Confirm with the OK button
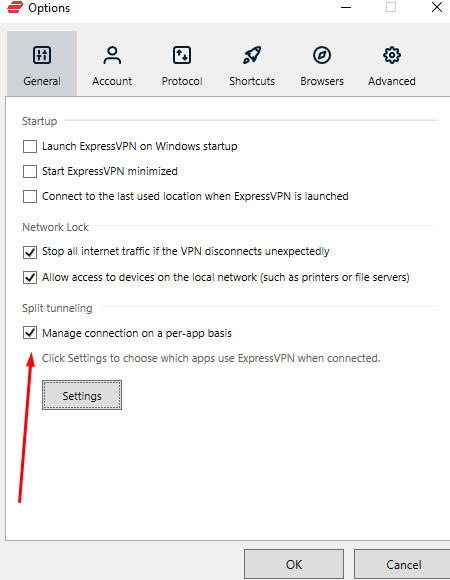This screenshot has width=450, height=580. [x=294, y=564]
